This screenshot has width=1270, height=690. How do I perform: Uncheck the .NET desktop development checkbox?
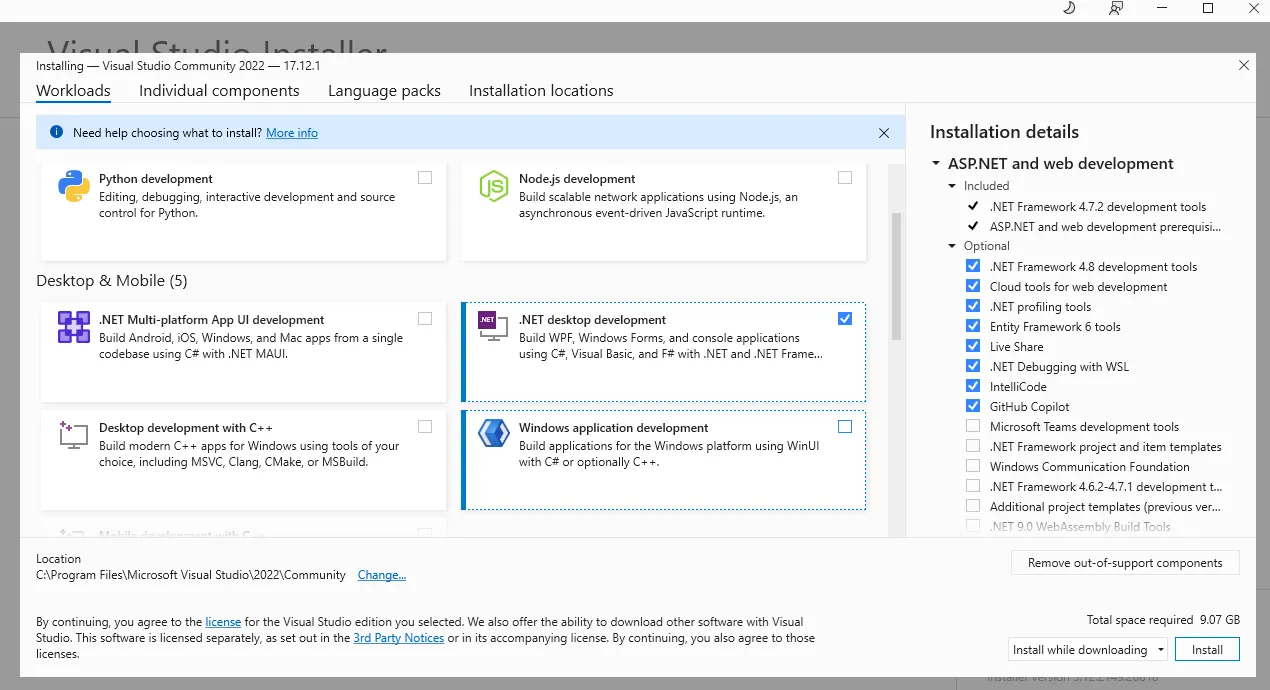coord(845,318)
